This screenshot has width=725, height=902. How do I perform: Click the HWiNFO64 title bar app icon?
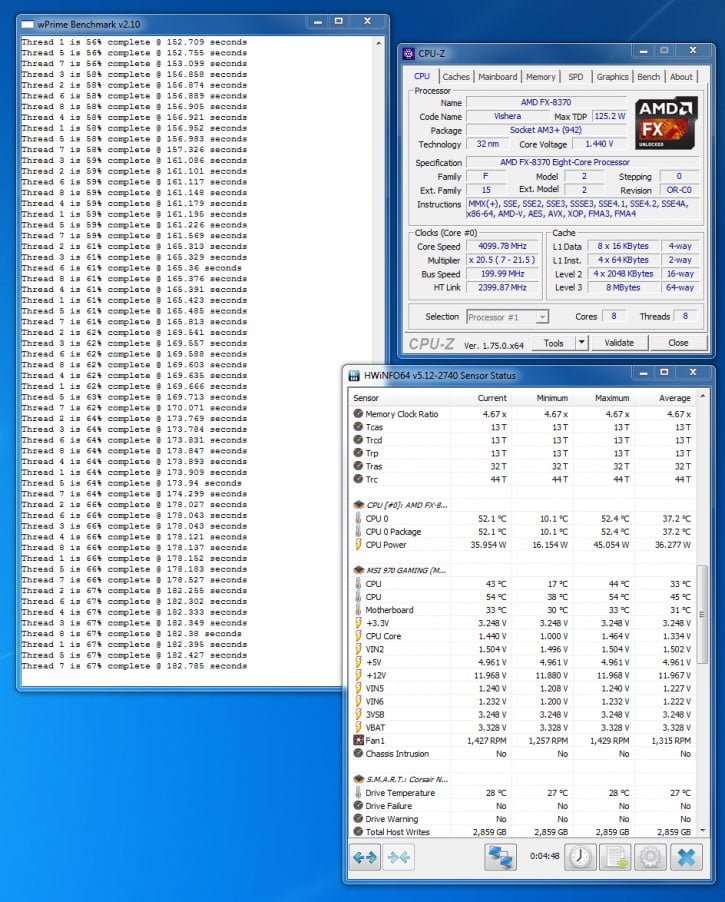pos(355,375)
